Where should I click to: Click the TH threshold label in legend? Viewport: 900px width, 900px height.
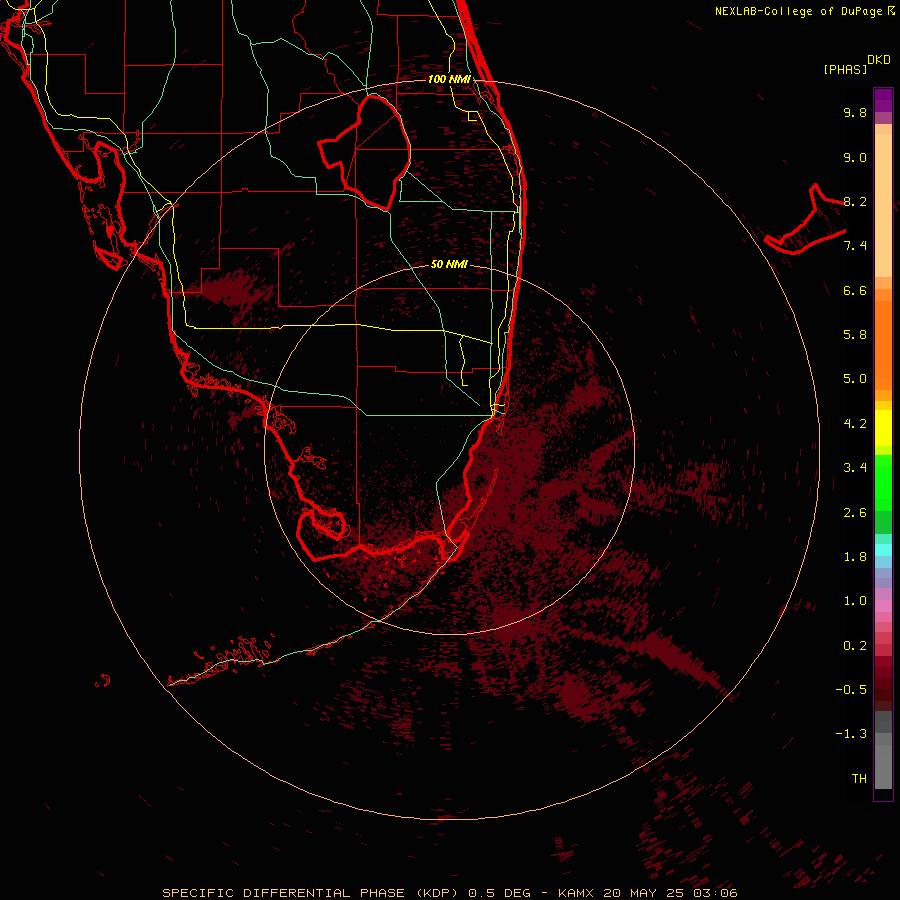click(859, 779)
